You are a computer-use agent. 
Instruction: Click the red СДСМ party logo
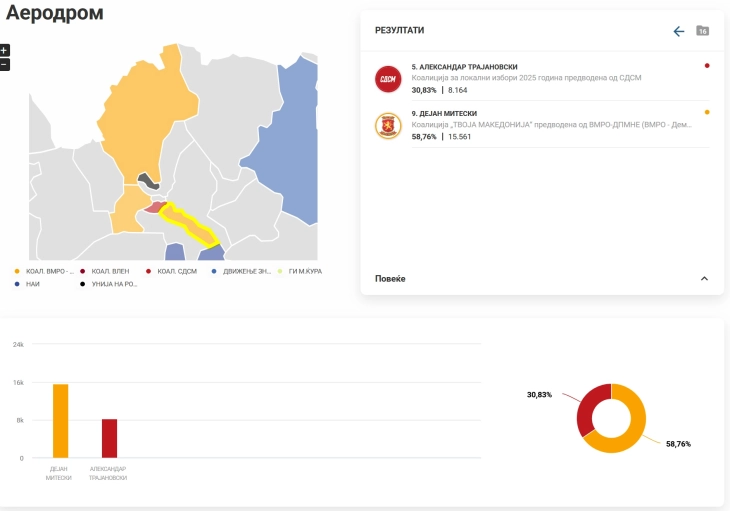pyautogui.click(x=387, y=79)
